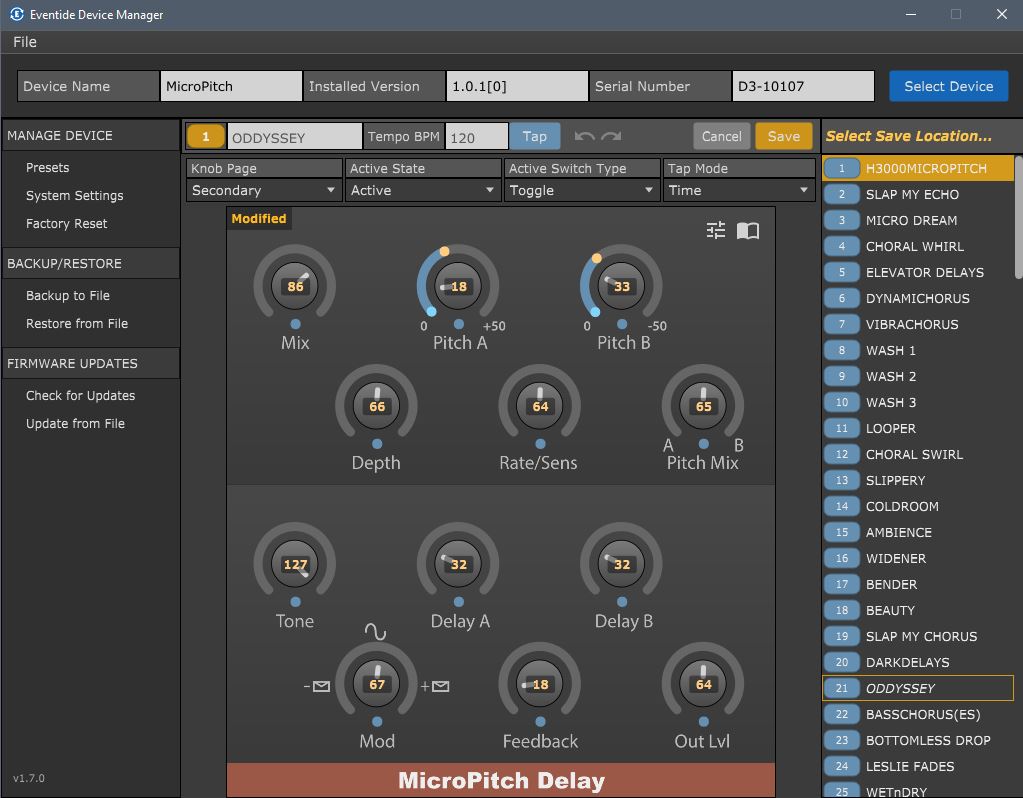The height and width of the screenshot is (798, 1023).
Task: Click the blue dot under Tone knob
Action: pos(296,602)
